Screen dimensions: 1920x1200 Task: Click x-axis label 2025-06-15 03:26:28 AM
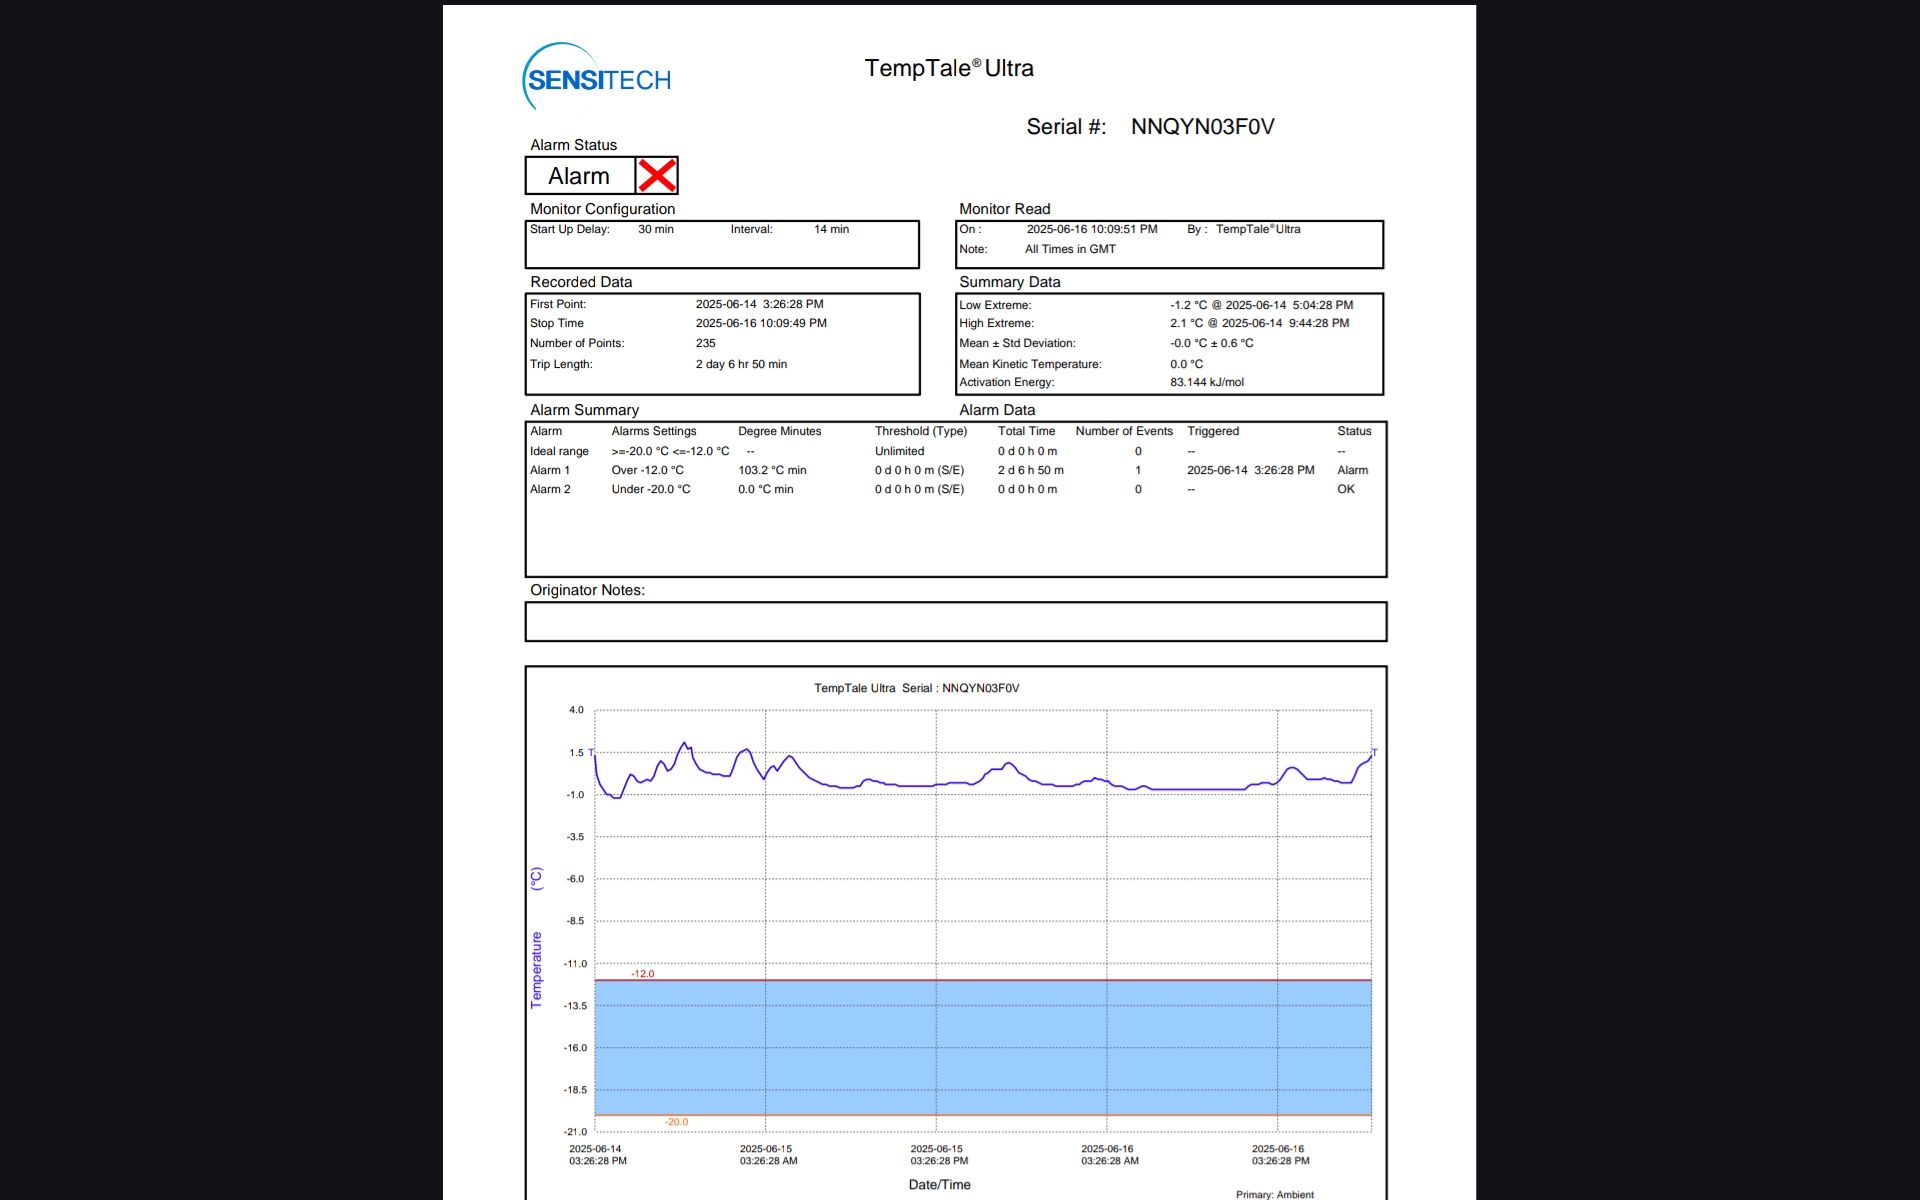[768, 1155]
